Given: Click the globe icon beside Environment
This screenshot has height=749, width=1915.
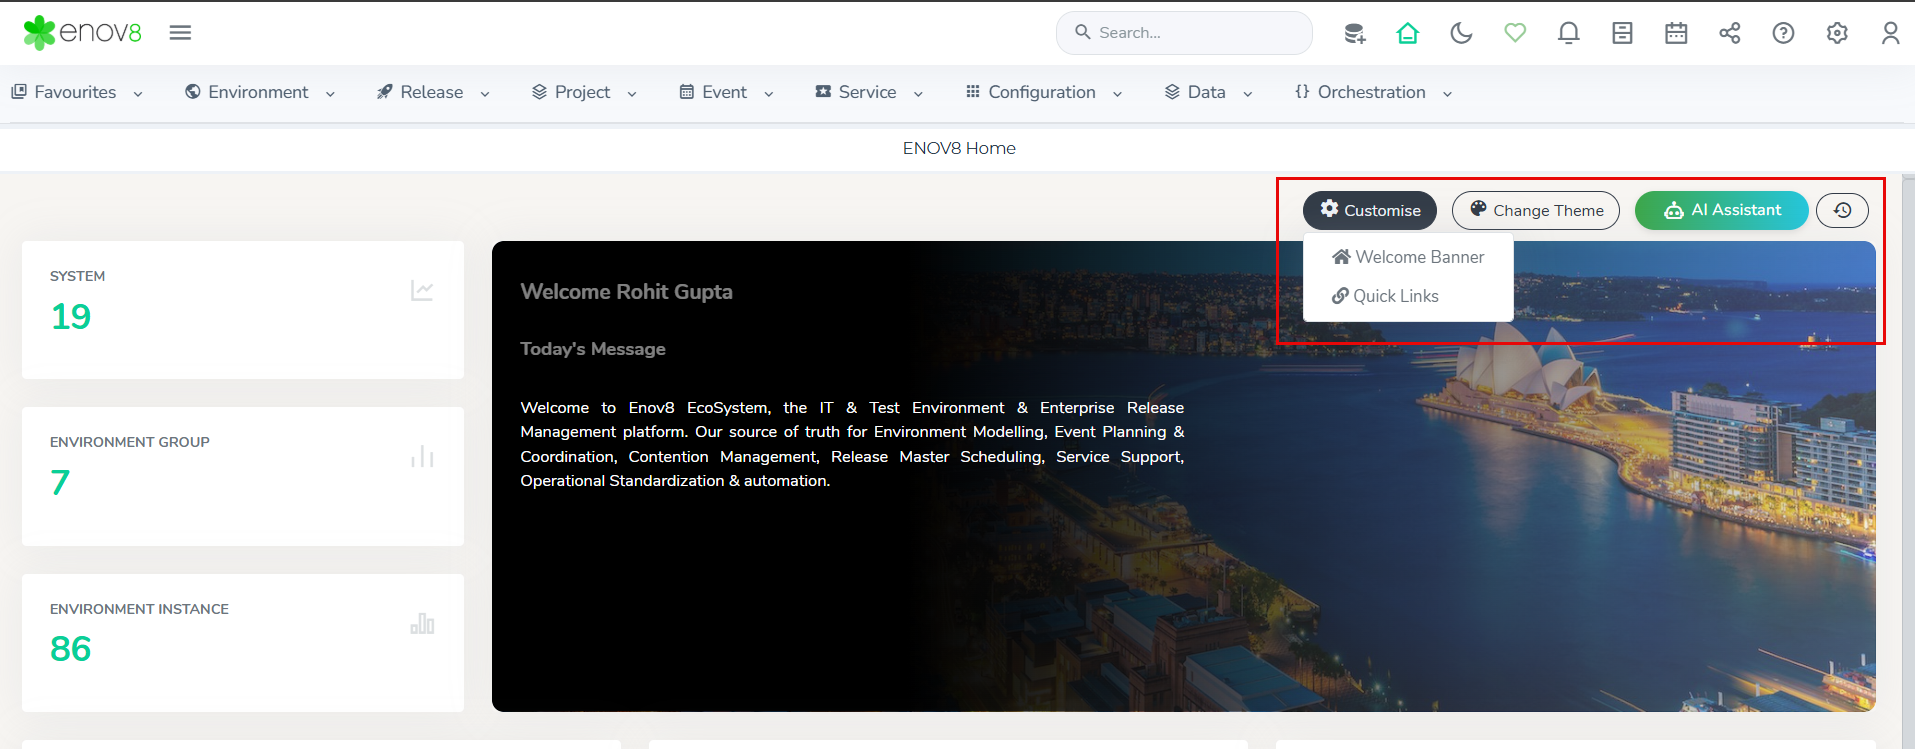Looking at the screenshot, I should point(193,92).
